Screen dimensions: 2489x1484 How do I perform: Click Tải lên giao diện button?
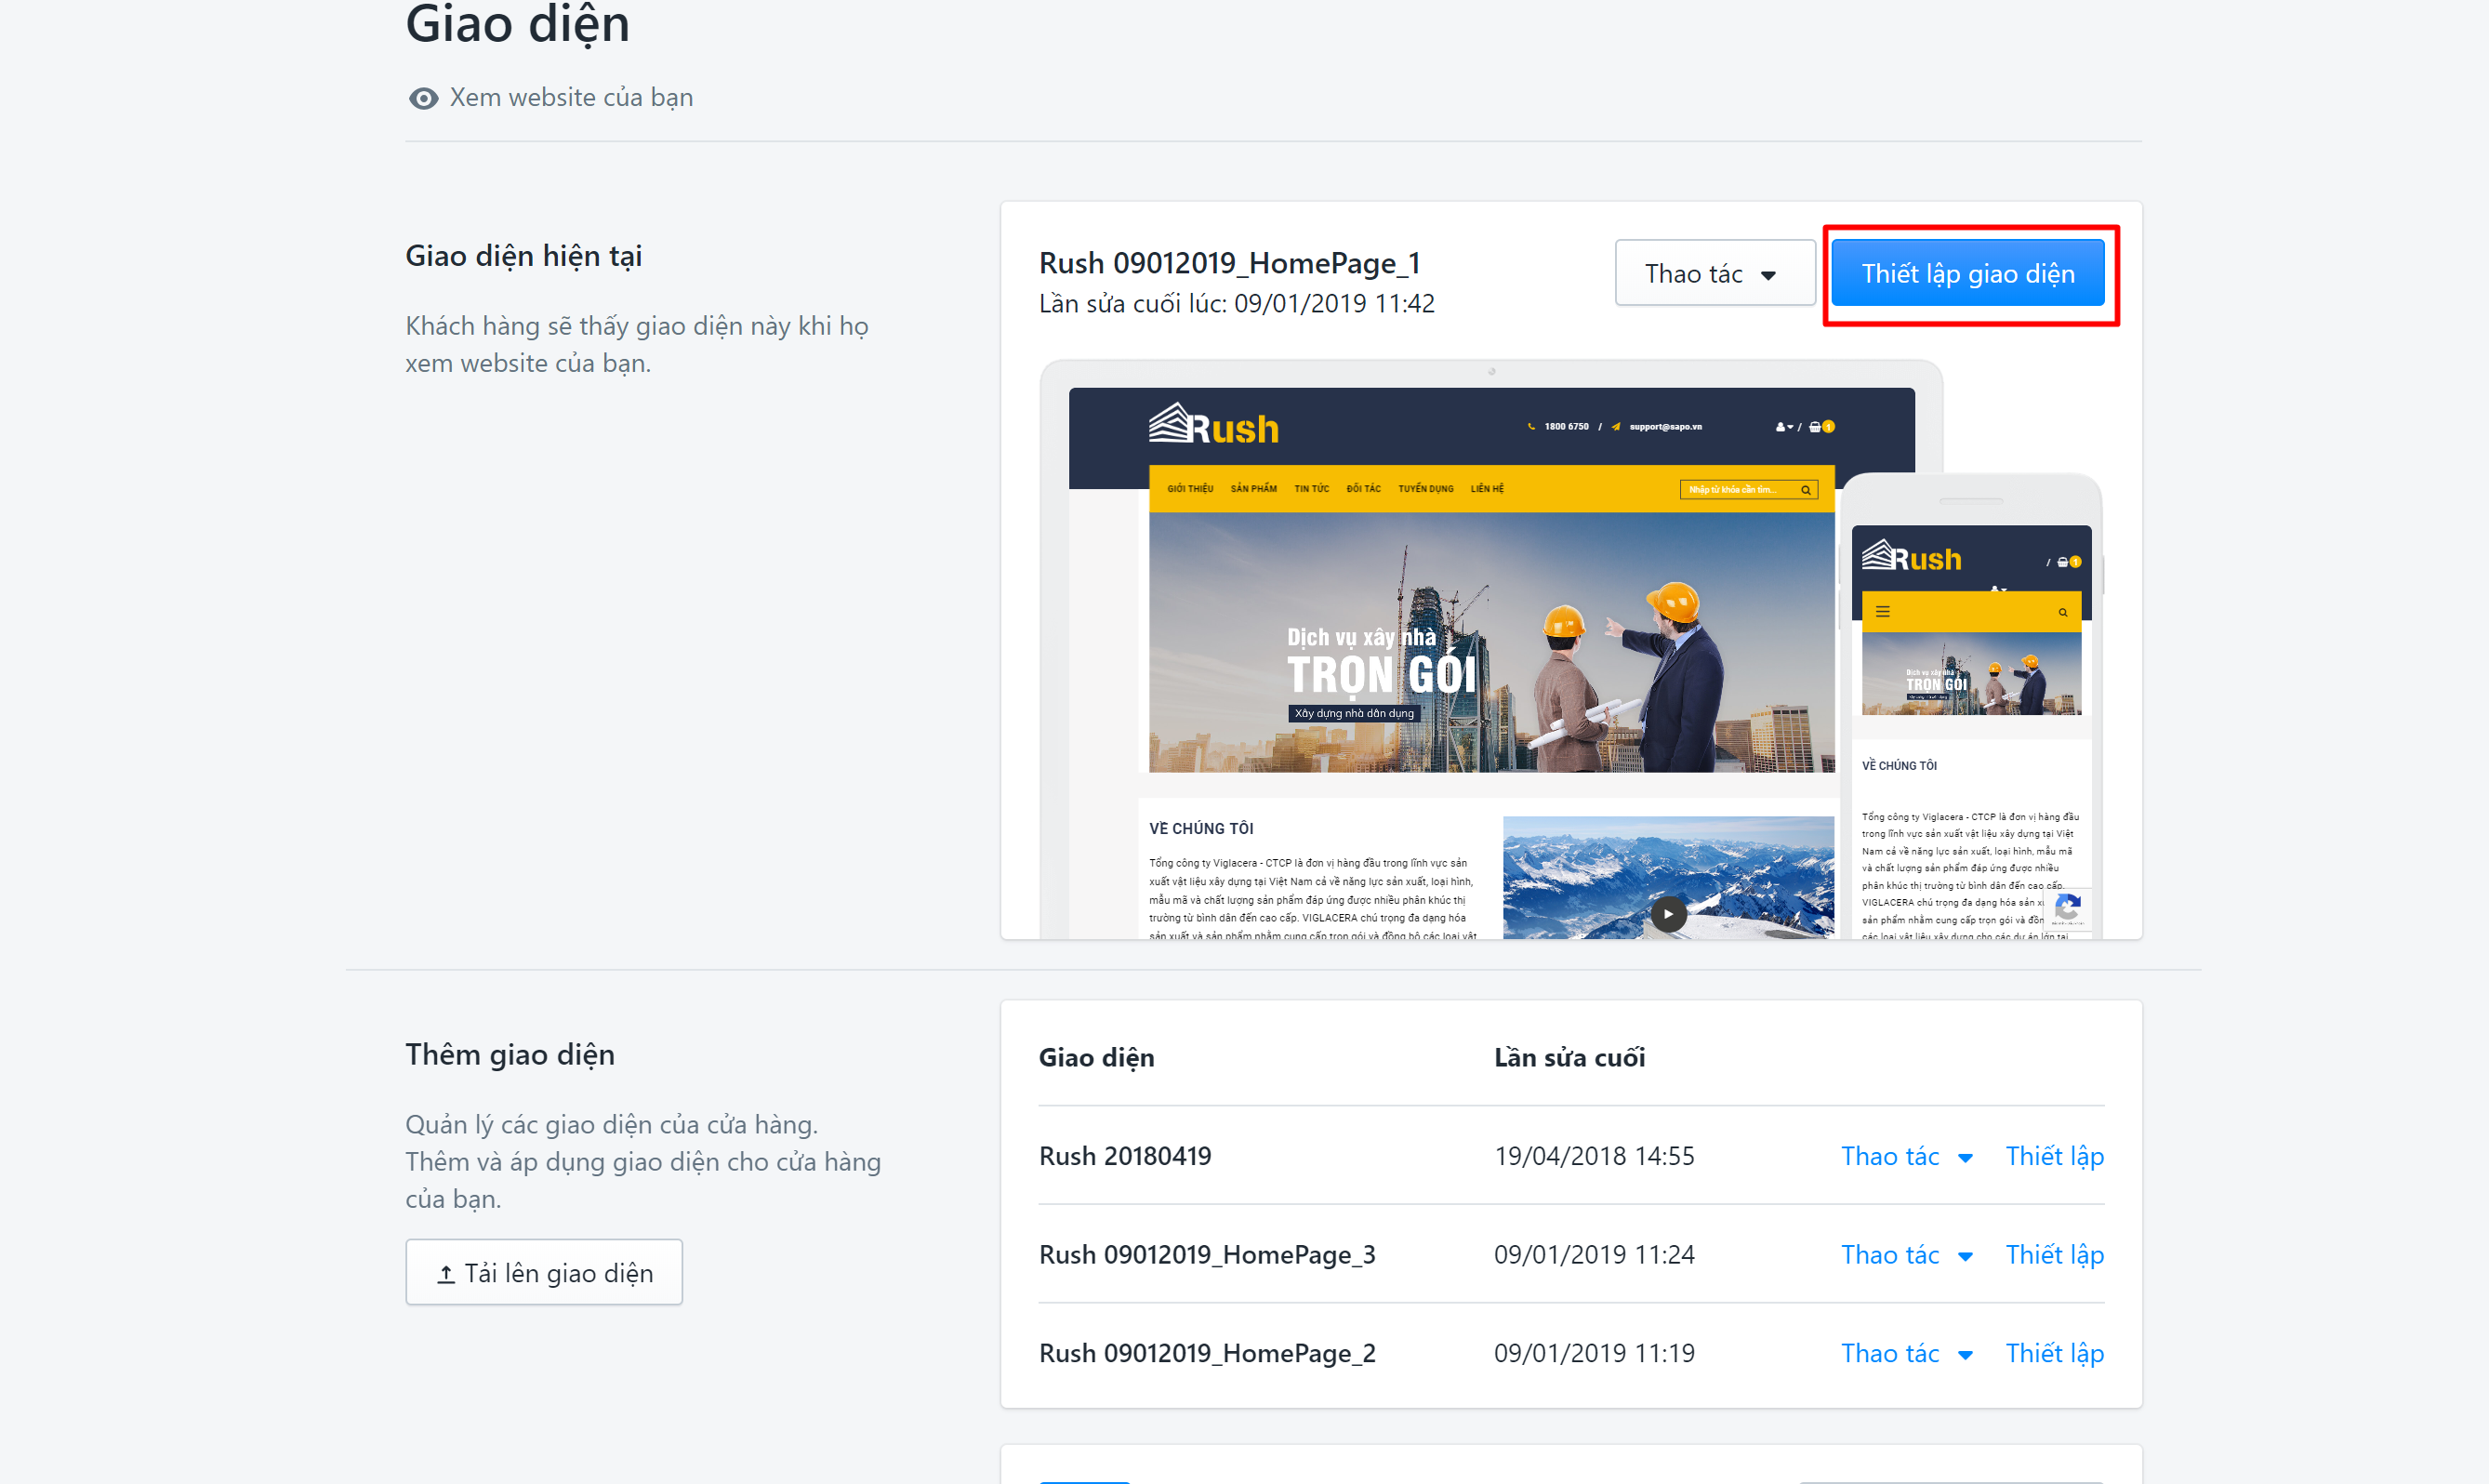pyautogui.click(x=544, y=1272)
